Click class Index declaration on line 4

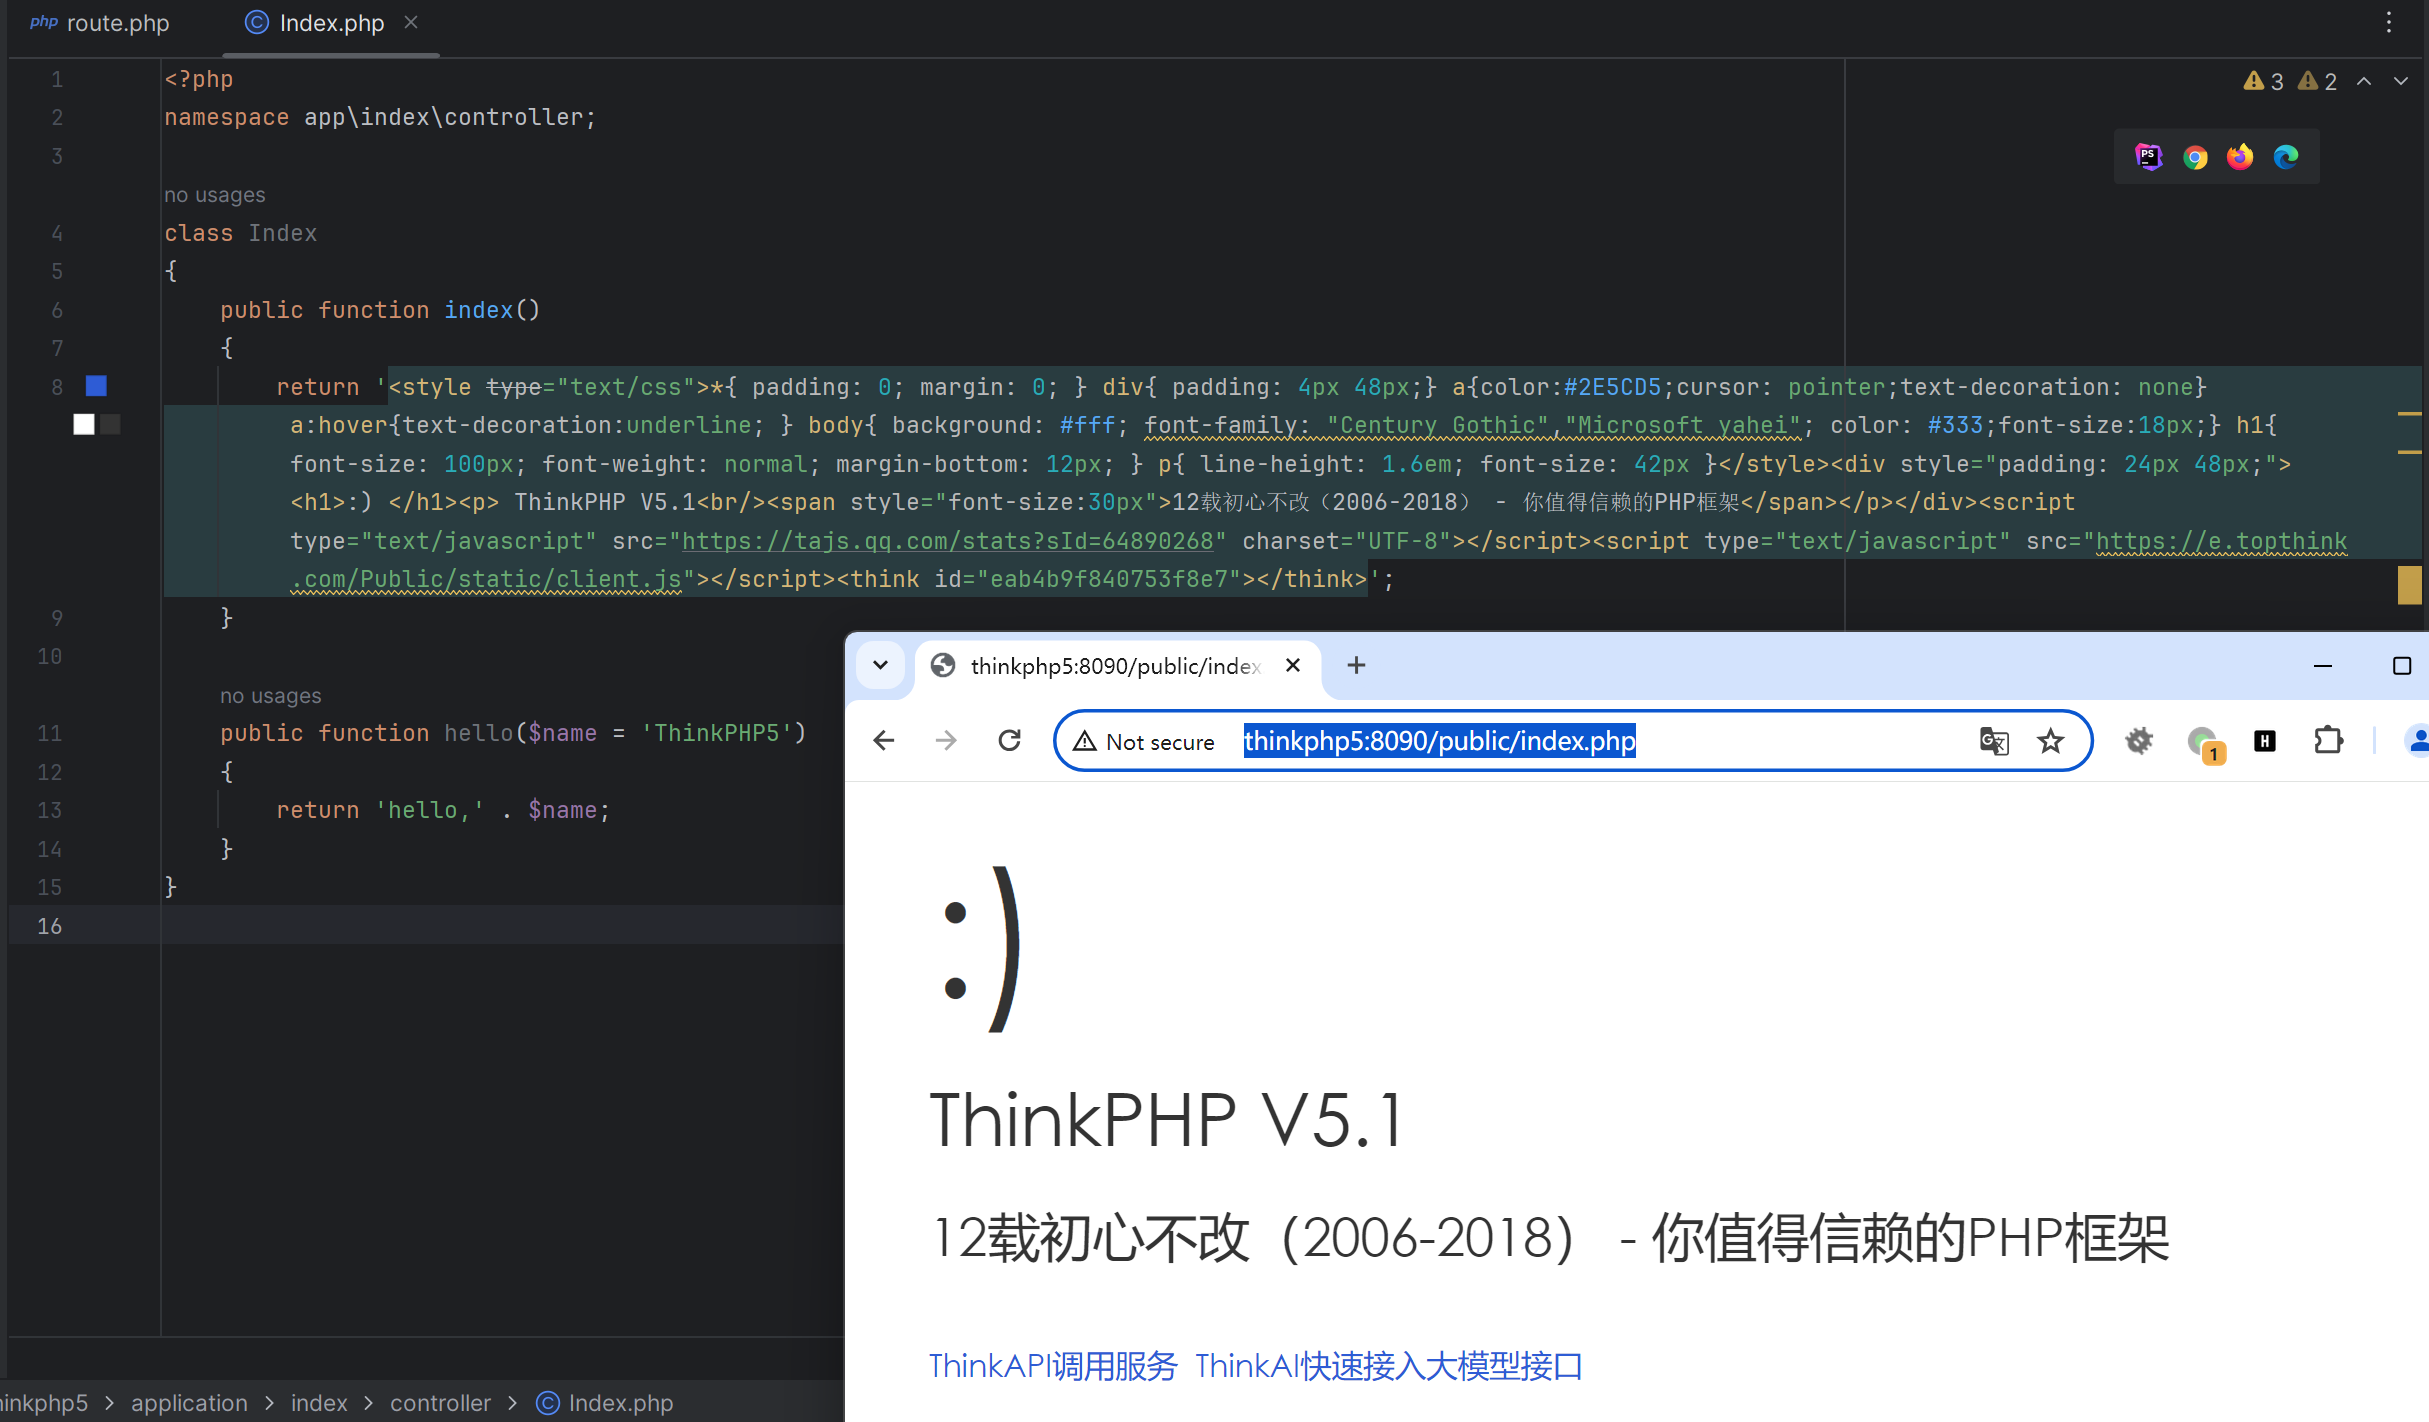[x=241, y=233]
